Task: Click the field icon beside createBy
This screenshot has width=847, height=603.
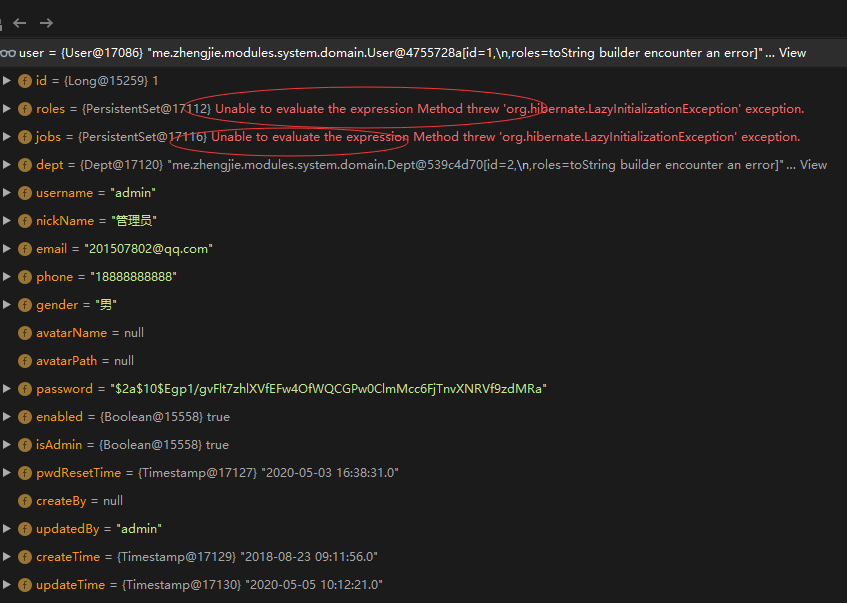Action: 25,501
